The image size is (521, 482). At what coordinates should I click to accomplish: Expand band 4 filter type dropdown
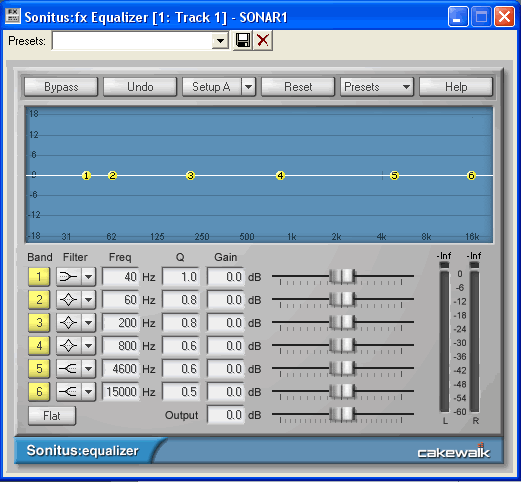click(x=88, y=346)
